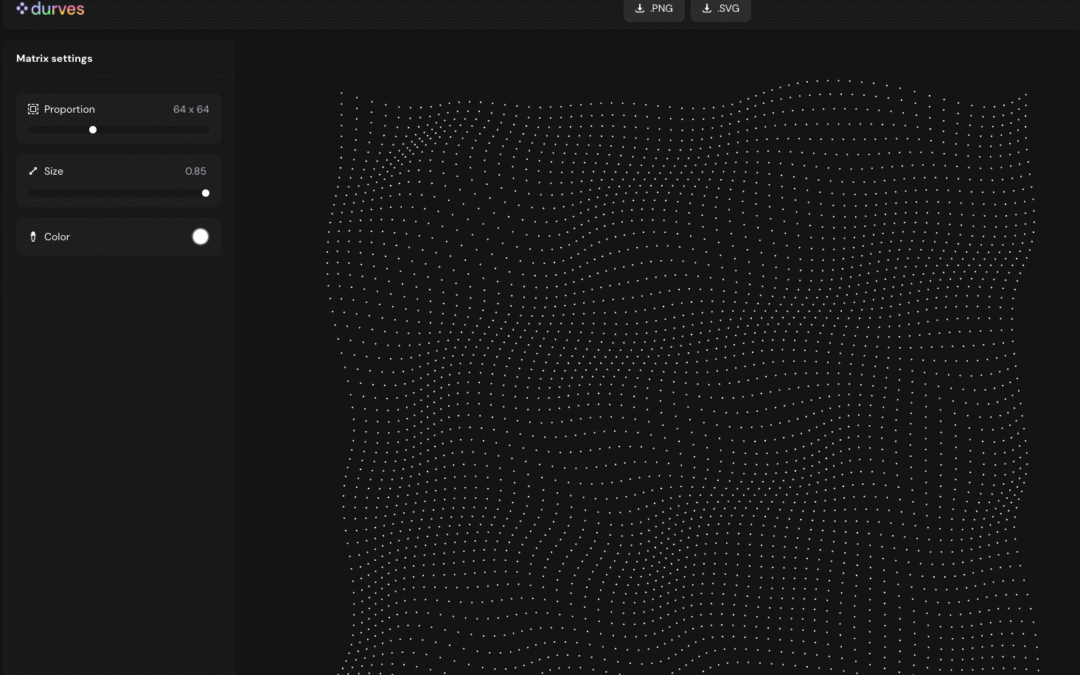This screenshot has width=1080, height=675.
Task: Click the Size resize arrow icon
Action: (33, 171)
